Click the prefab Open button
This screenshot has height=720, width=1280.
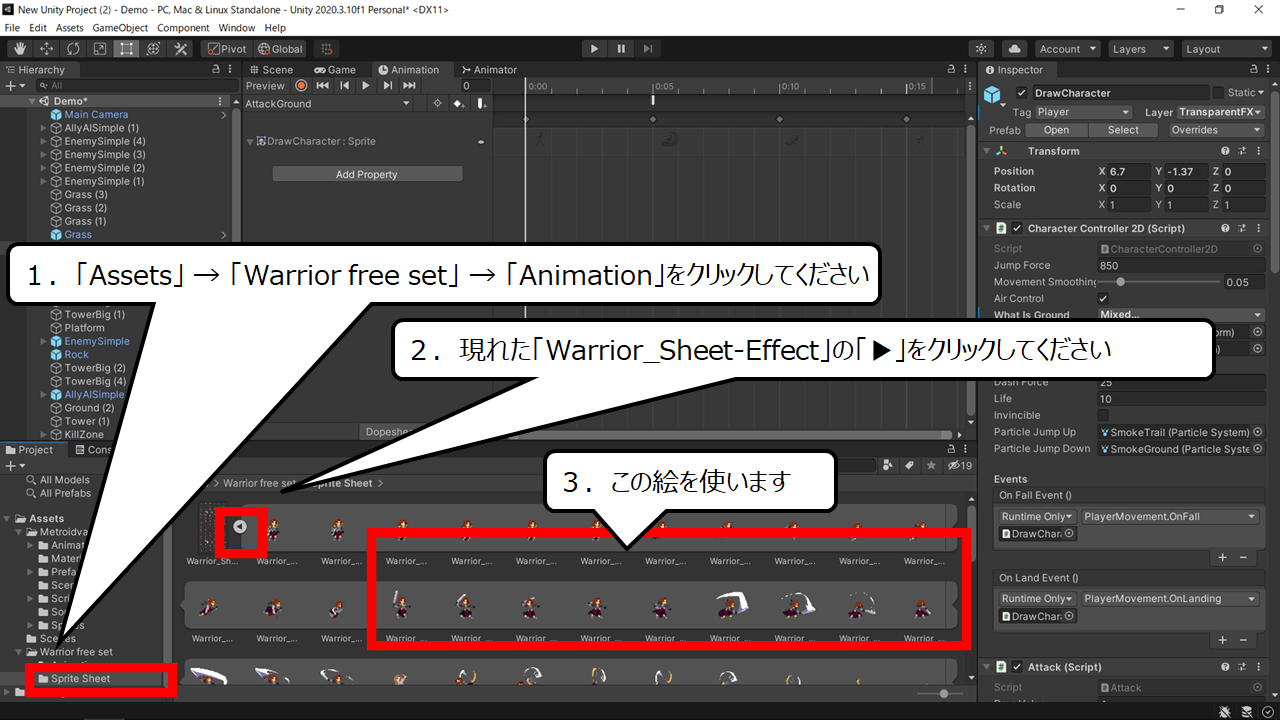1056,130
